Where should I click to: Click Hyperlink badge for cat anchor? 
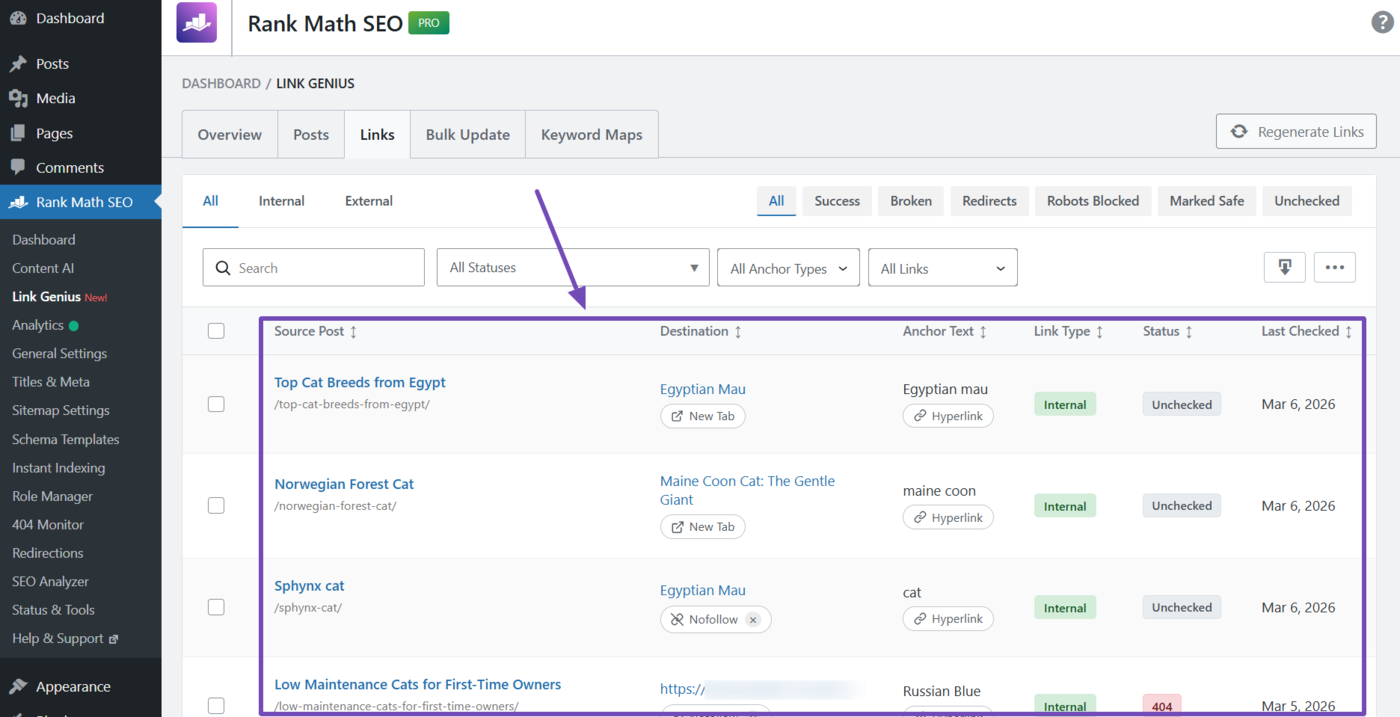pyautogui.click(x=948, y=619)
